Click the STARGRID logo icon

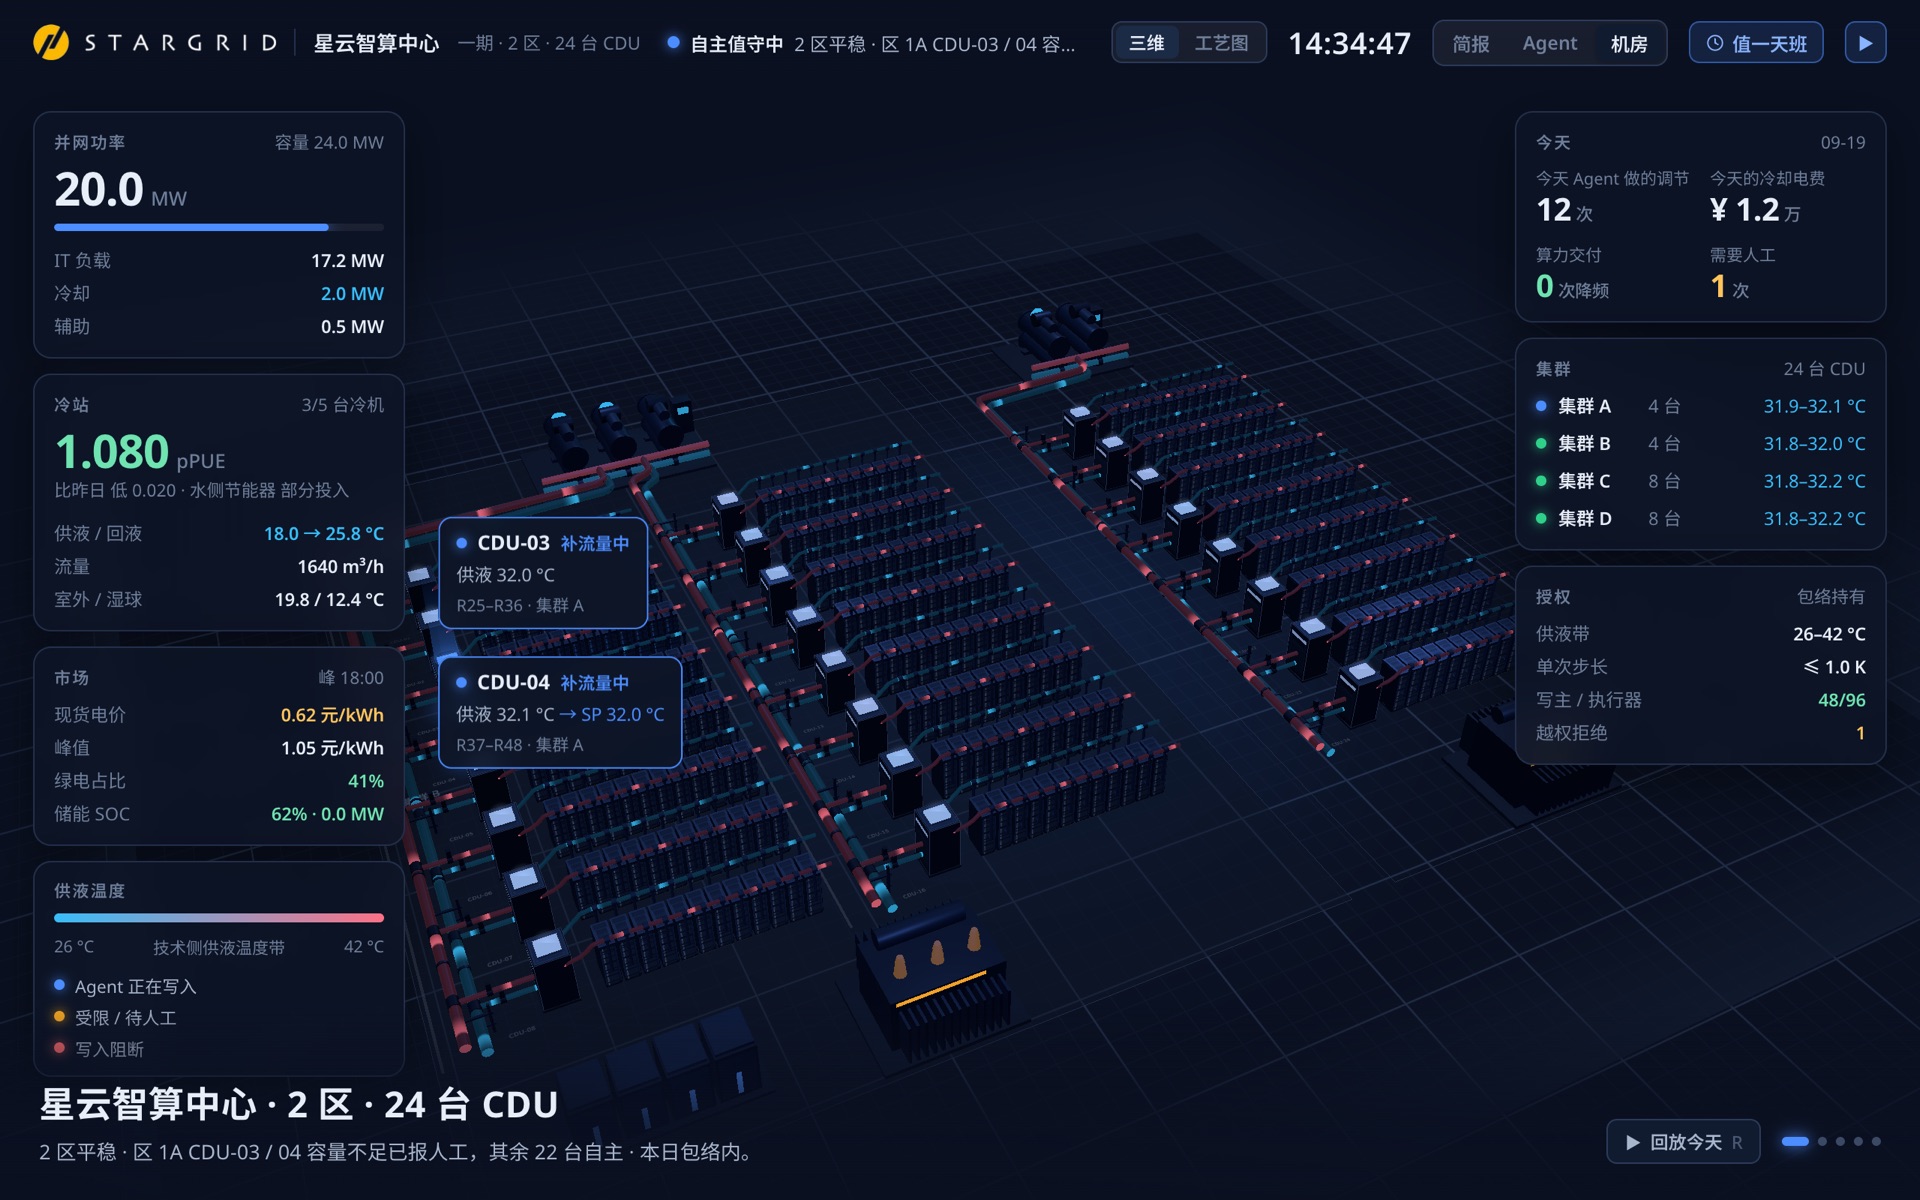point(51,43)
